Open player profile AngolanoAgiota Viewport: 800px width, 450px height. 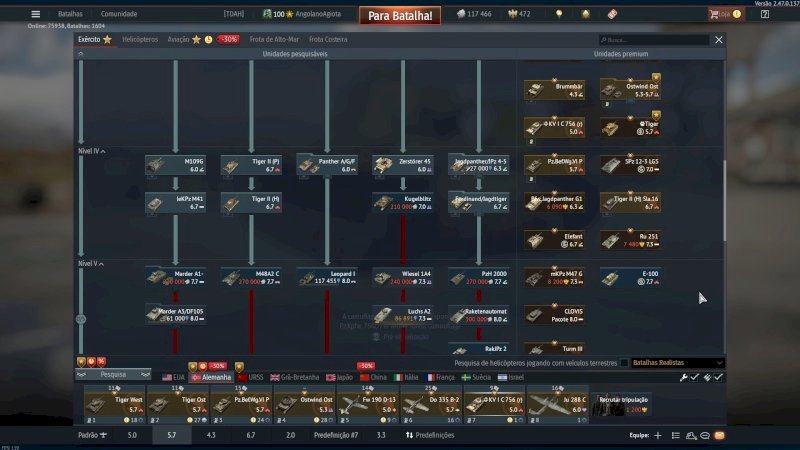point(318,14)
